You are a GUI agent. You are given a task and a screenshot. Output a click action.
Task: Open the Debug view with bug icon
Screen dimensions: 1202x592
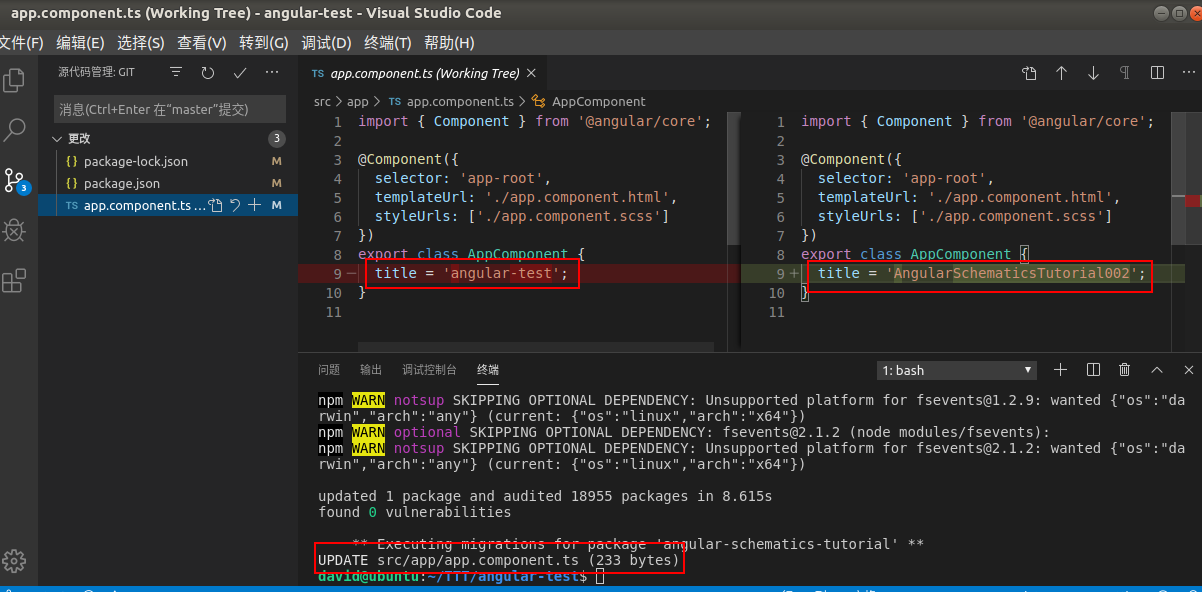[15, 231]
